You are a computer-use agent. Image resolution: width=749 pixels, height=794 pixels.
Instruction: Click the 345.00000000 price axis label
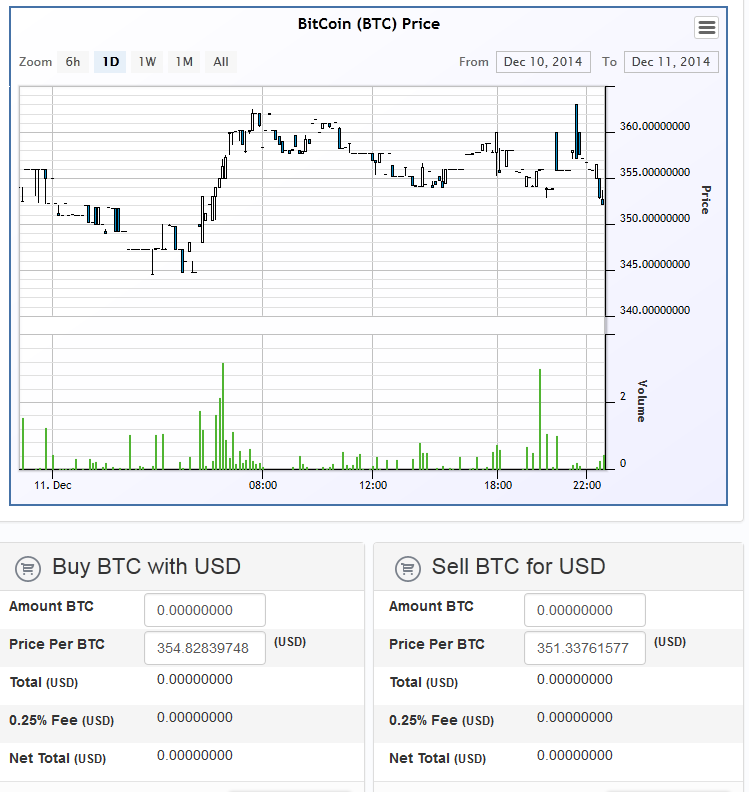click(x=654, y=264)
